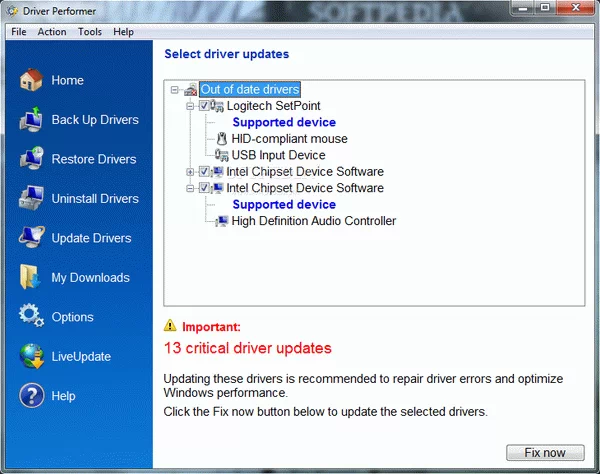Click the LiveUpdate globe icon
This screenshot has width=600, height=474.
[x=31, y=356]
